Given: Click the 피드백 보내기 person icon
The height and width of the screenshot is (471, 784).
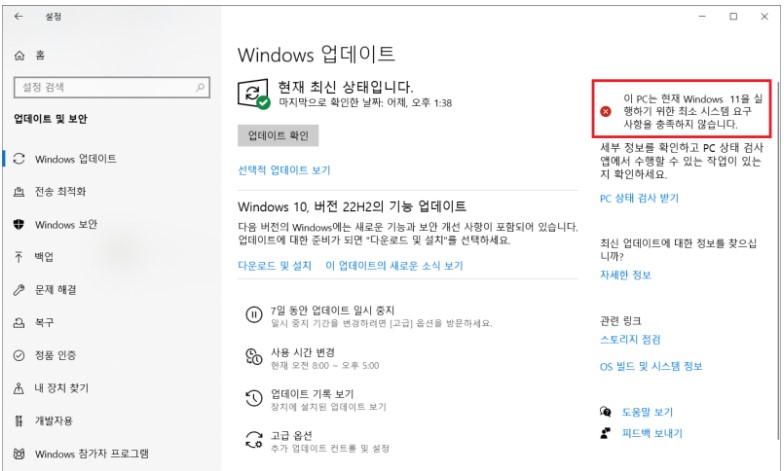Looking at the screenshot, I should (606, 433).
